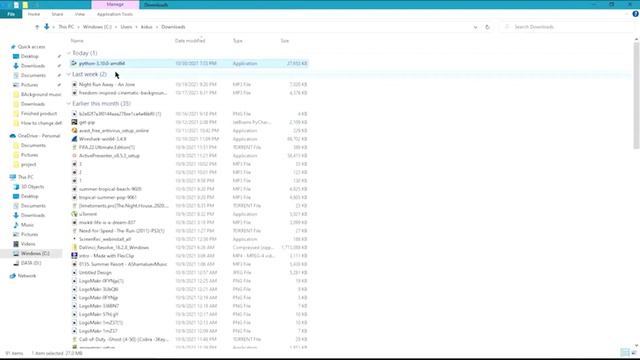Click the Up arrow navigation button
Image resolution: width=640 pixels, height=360 pixels.
[x=37, y=27]
